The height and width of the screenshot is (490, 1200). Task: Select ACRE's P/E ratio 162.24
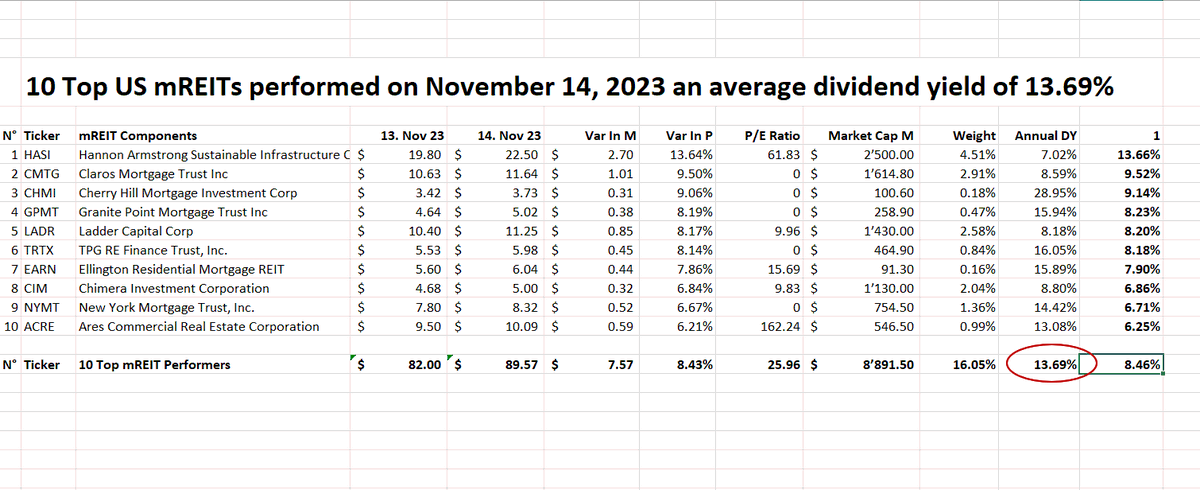tap(781, 326)
